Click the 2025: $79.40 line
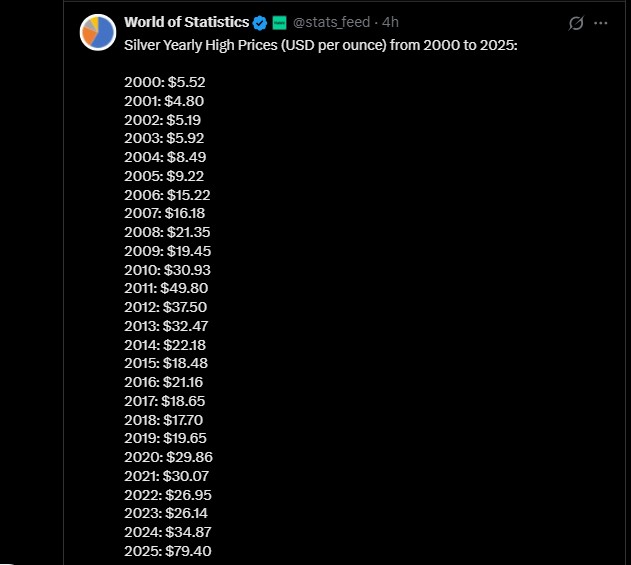 pos(167,551)
